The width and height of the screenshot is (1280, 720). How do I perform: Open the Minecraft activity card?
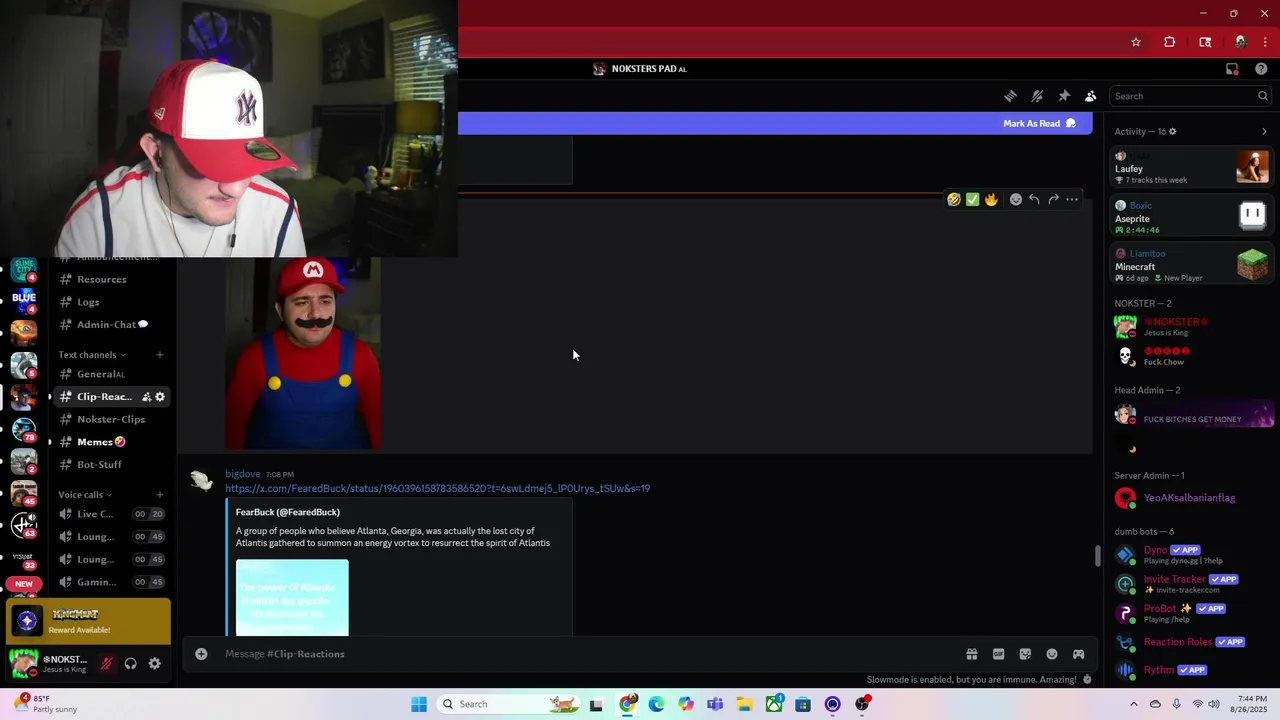tap(1192, 265)
